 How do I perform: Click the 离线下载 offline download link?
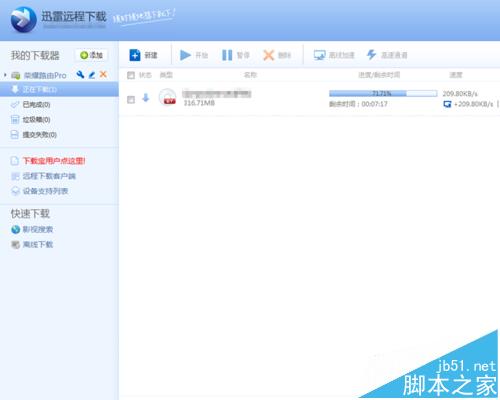click(x=38, y=244)
